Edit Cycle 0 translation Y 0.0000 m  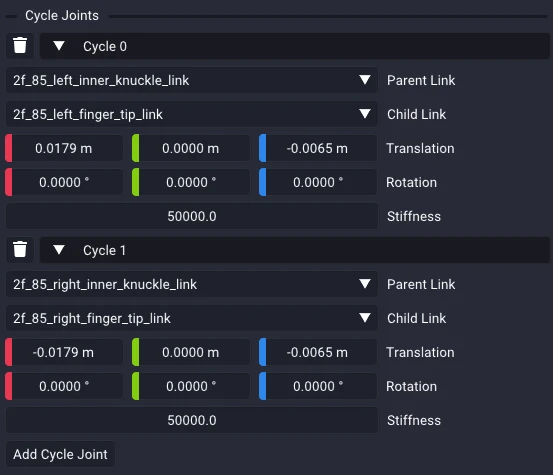191,148
